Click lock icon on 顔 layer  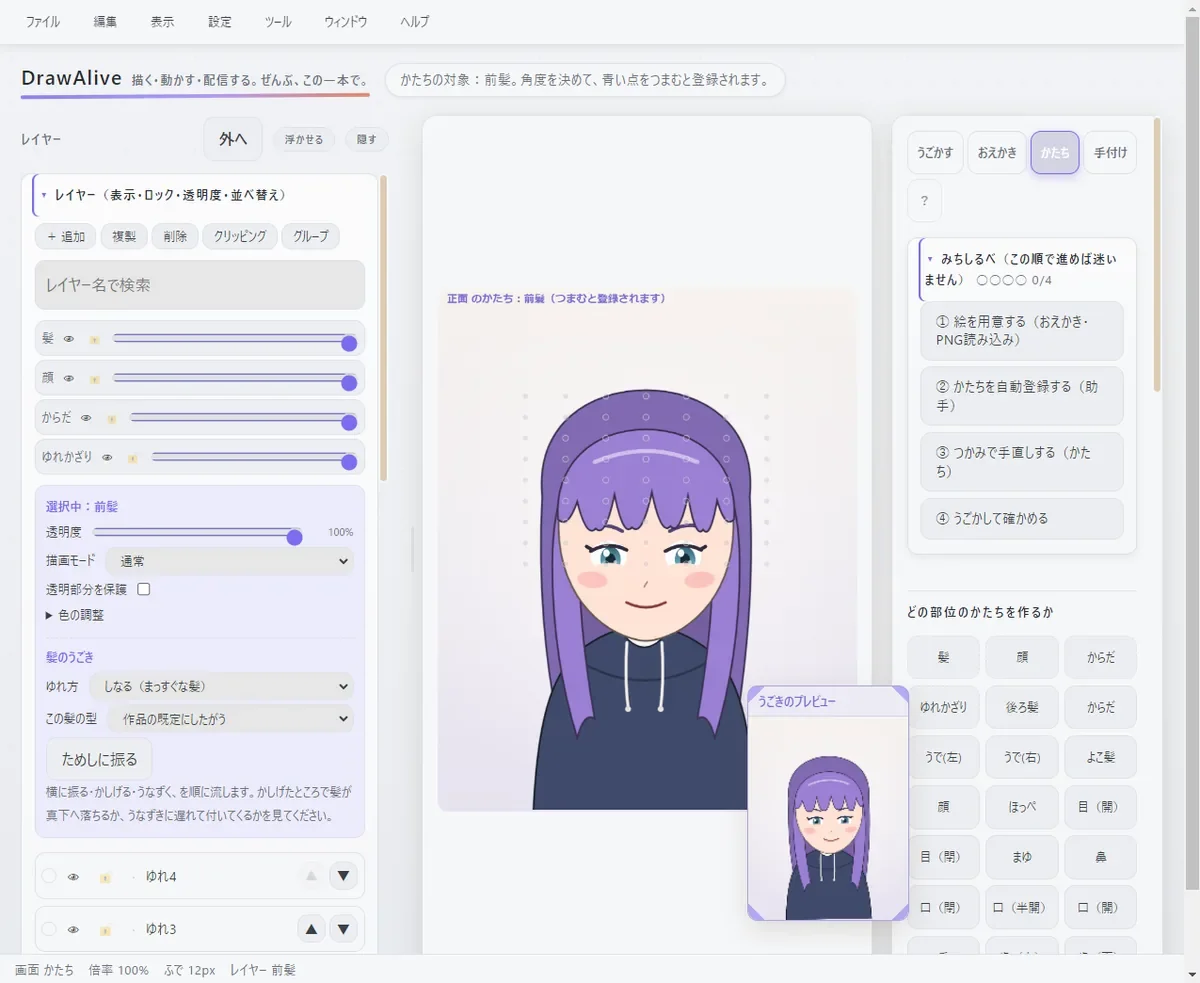click(94, 379)
